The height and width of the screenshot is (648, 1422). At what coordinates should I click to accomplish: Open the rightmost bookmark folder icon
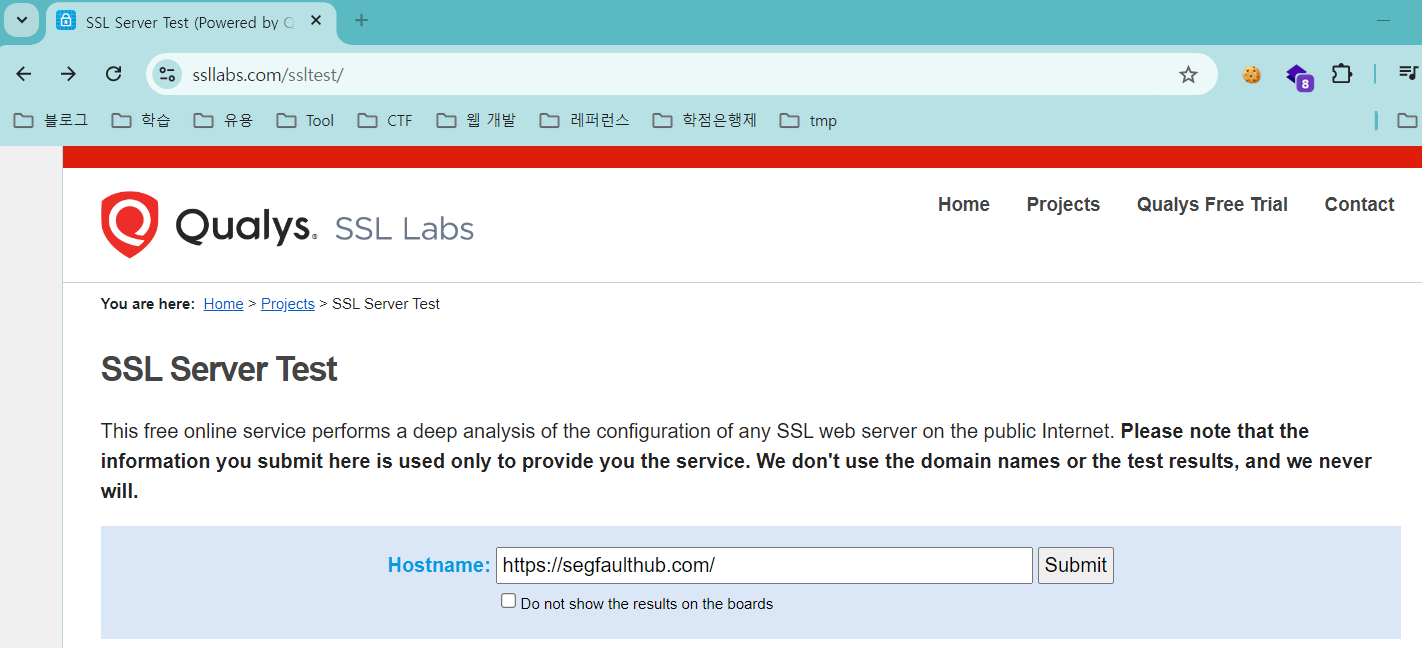tap(1407, 121)
